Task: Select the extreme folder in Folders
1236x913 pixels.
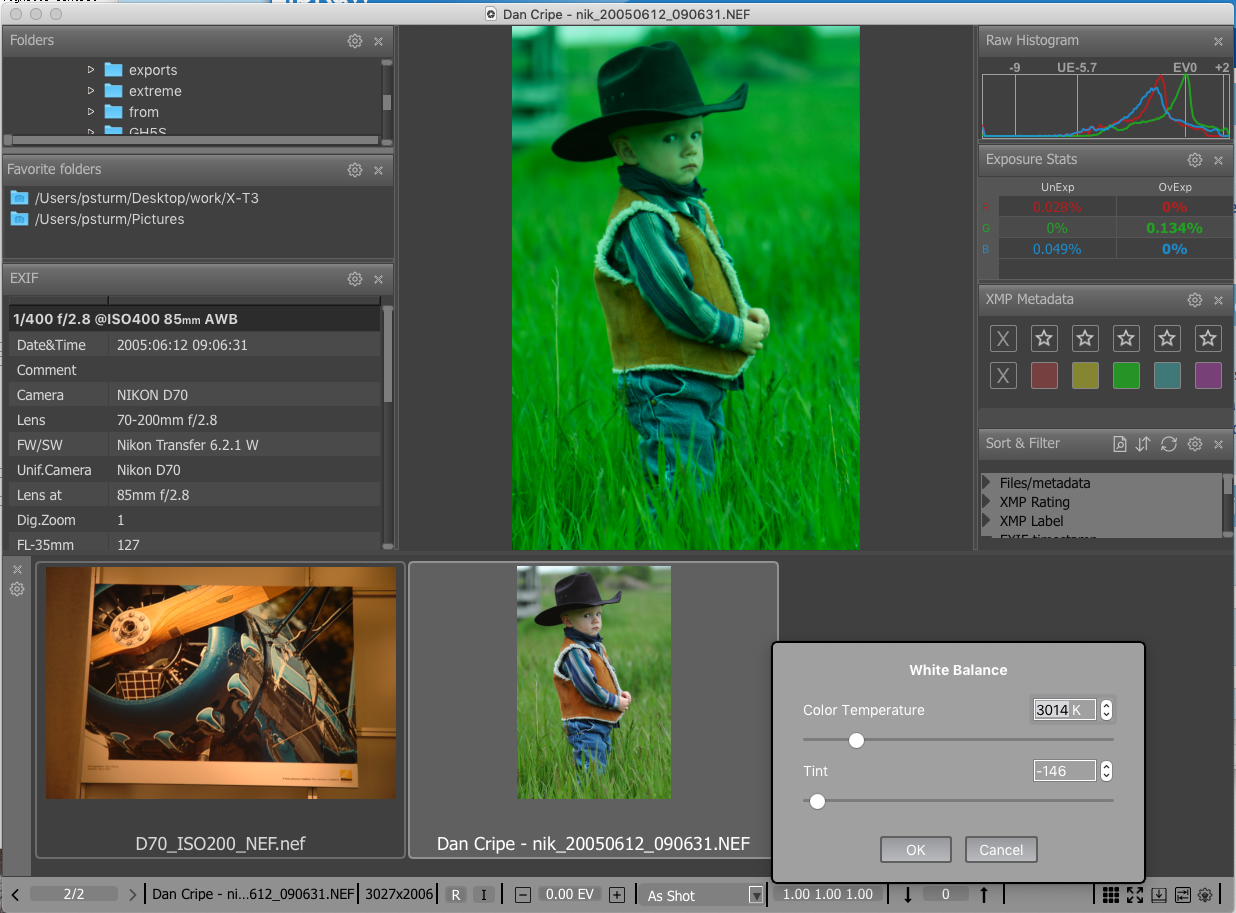Action: tap(155, 91)
